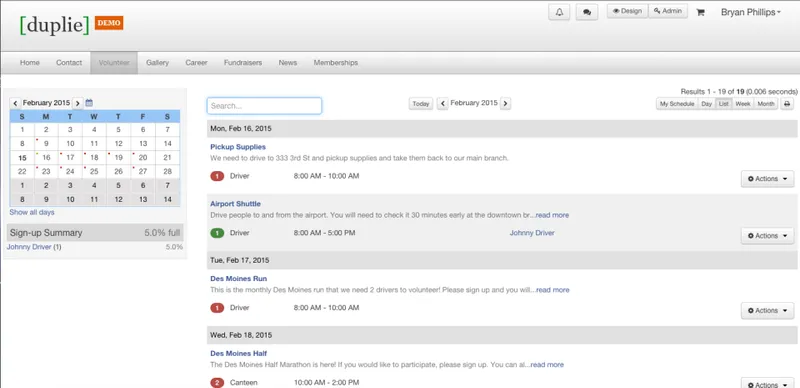
Task: Expand Des Moines Half description read more
Action: 547,365
